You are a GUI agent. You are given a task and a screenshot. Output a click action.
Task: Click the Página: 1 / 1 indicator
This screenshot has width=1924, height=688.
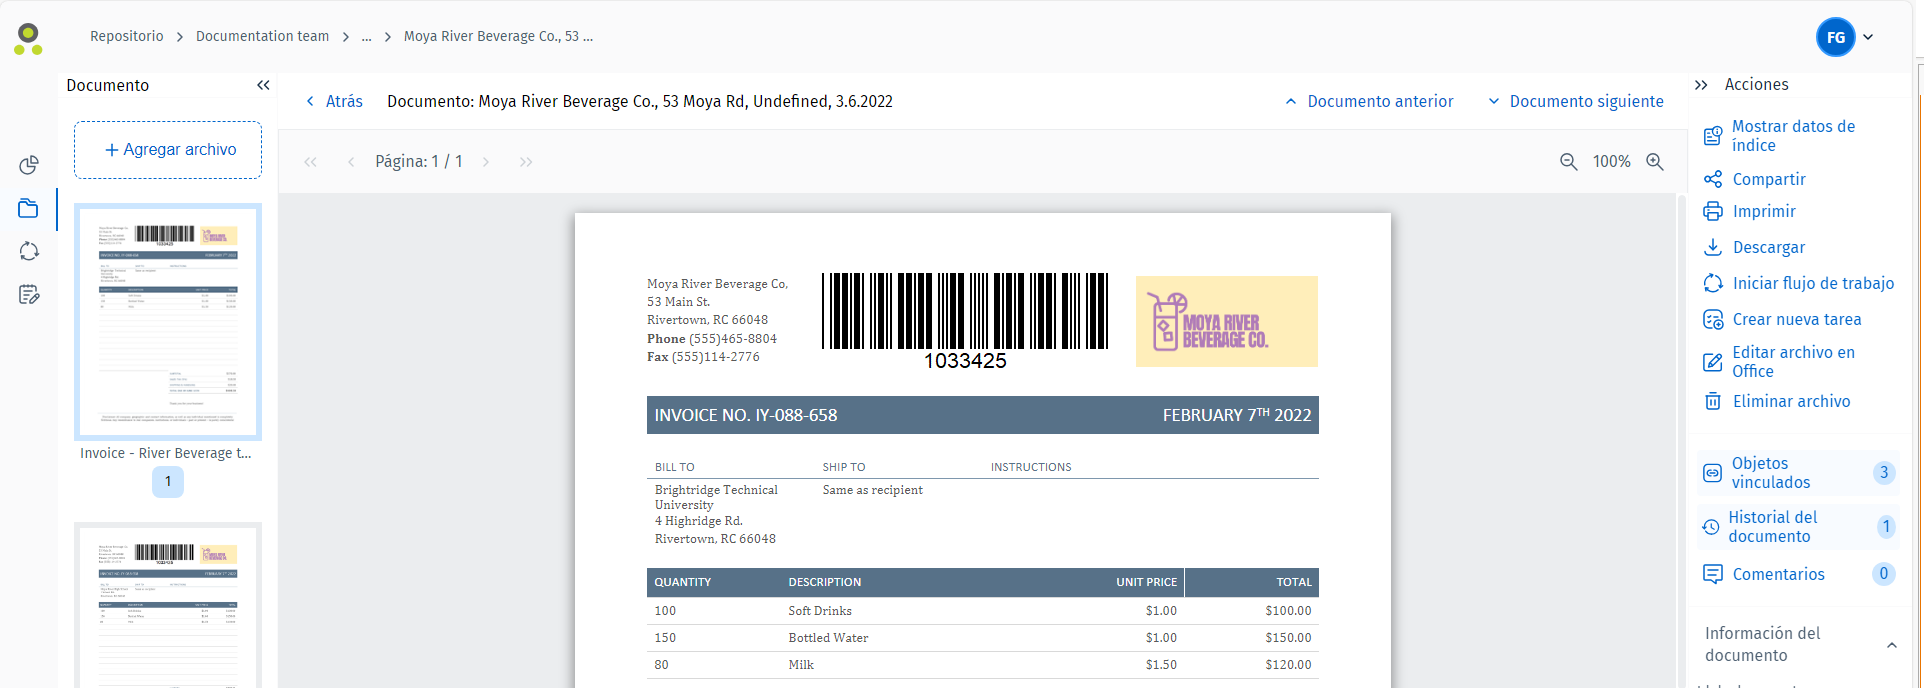(x=419, y=162)
